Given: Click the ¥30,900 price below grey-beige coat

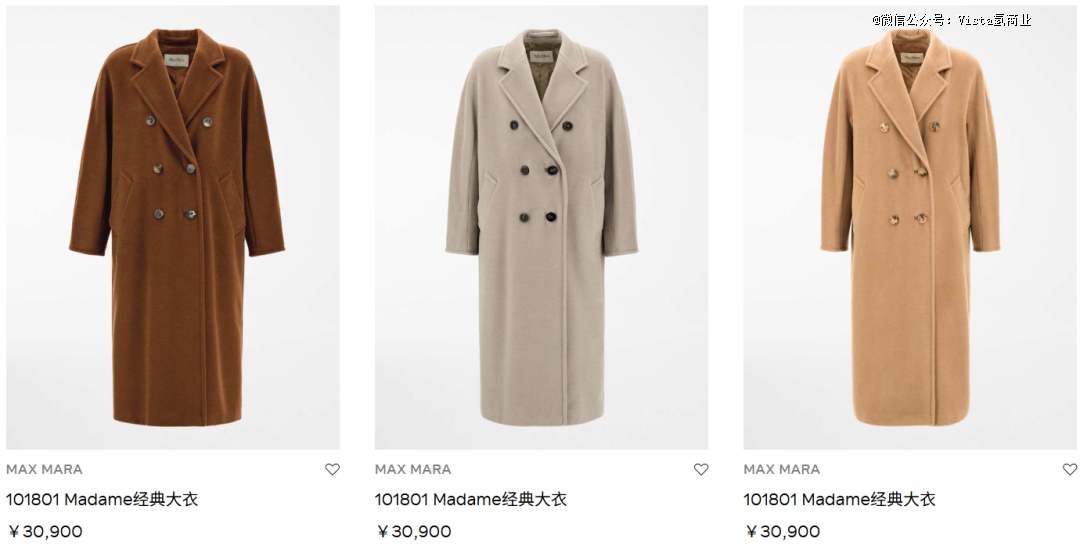Looking at the screenshot, I should [414, 532].
